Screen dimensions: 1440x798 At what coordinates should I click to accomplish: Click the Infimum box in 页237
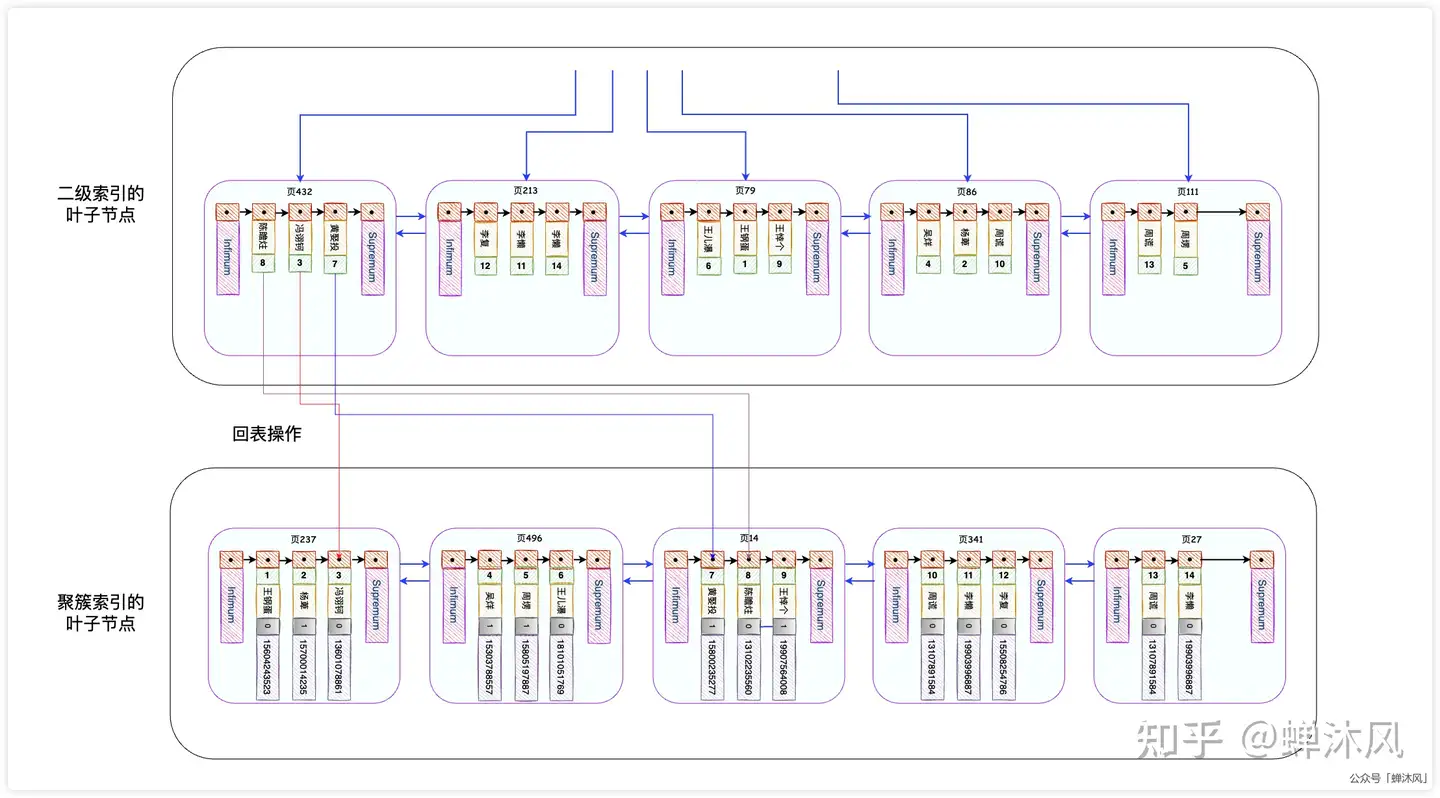pyautogui.click(x=233, y=605)
